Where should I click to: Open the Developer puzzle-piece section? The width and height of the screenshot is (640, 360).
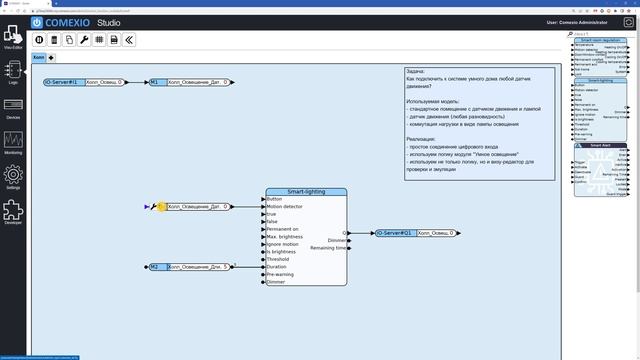[x=13, y=212]
